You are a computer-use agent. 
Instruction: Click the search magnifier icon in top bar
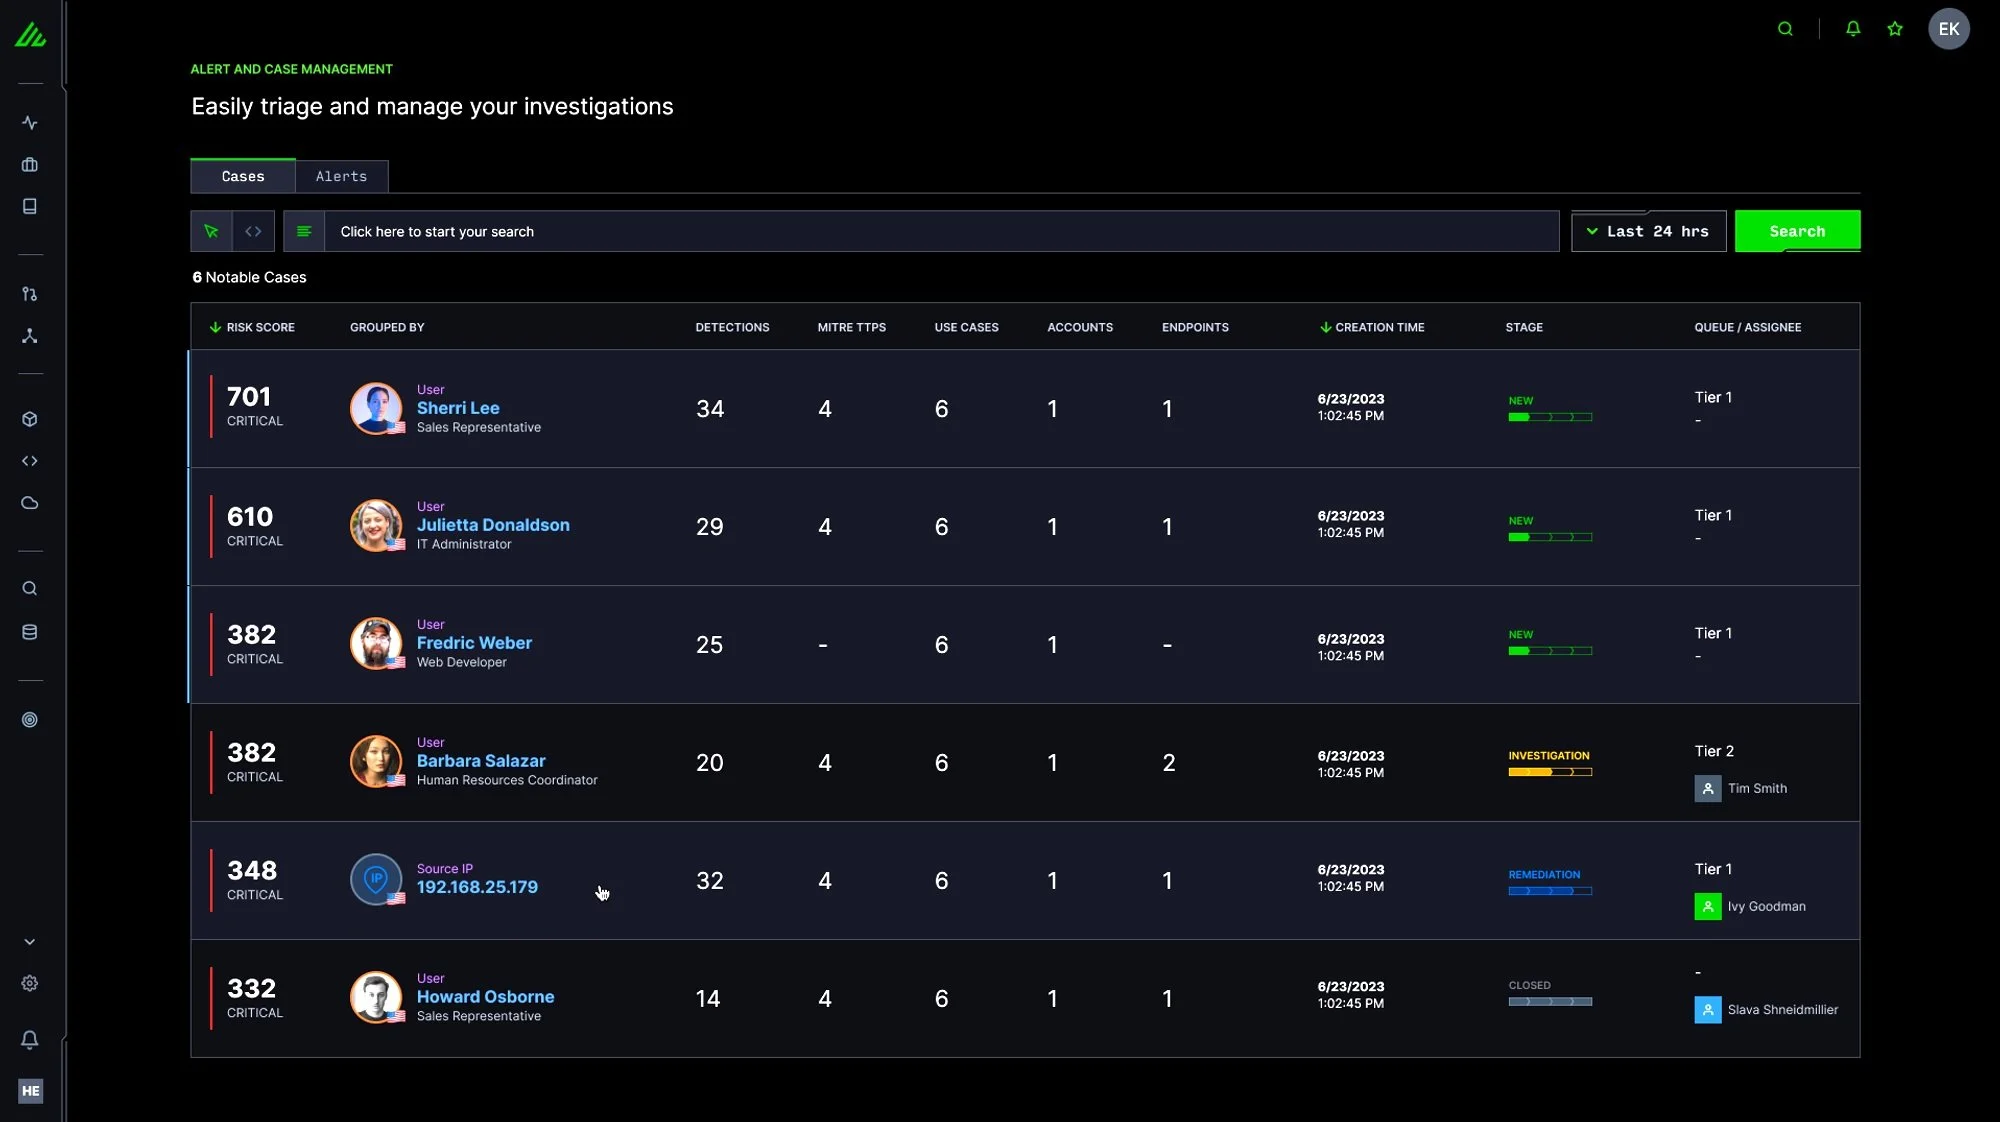click(x=1785, y=29)
